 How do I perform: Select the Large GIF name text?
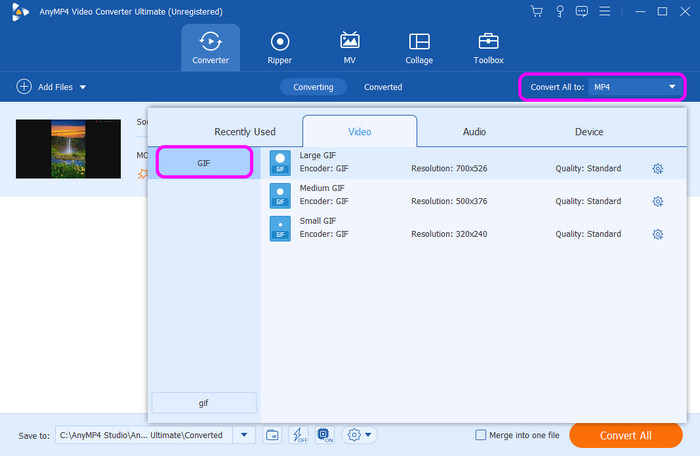pyautogui.click(x=317, y=155)
